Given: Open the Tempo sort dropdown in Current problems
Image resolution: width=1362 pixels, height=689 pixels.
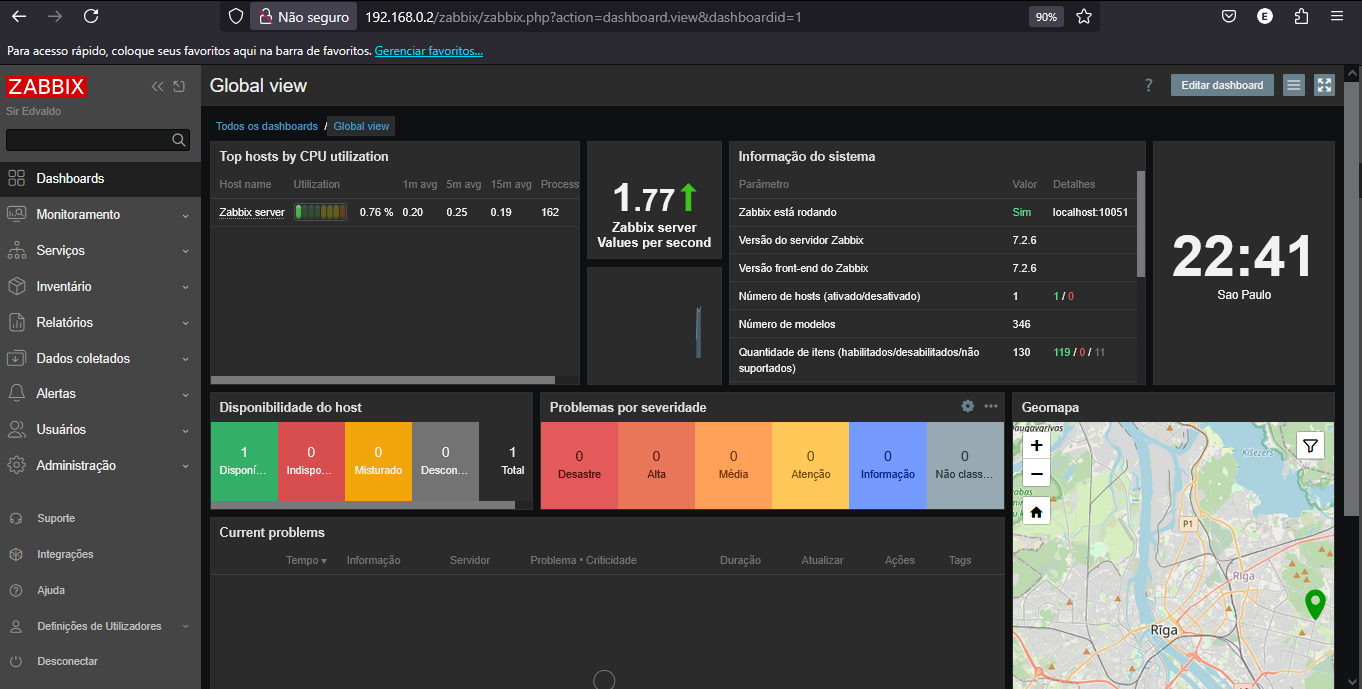Looking at the screenshot, I should (305, 560).
